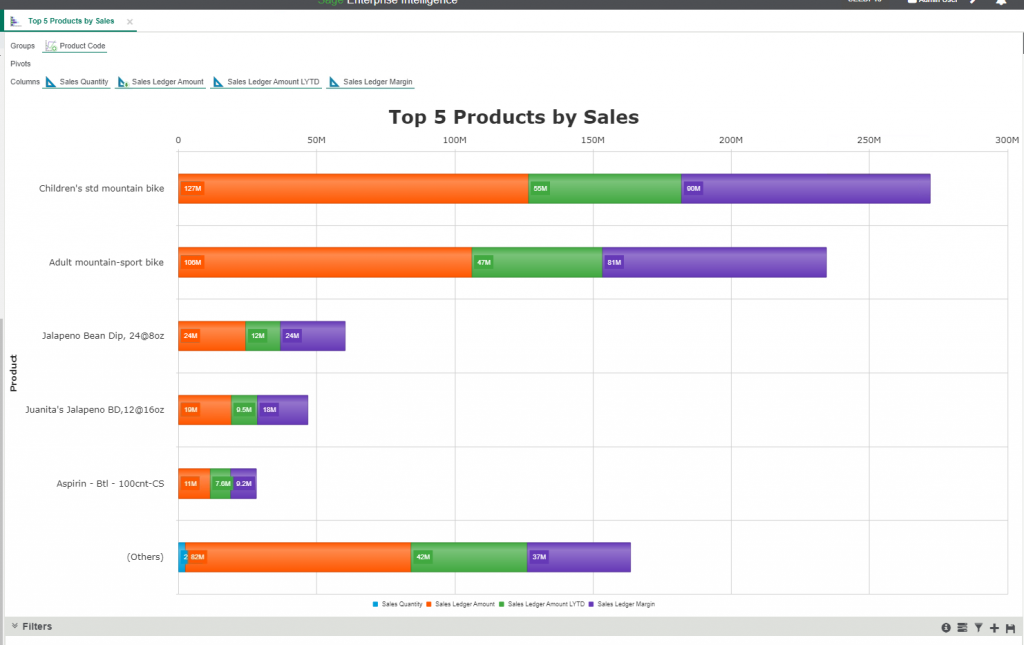Click the Sage Enterprise Intelligence header logo
Image resolution: width=1024 pixels, height=645 pixels.
pos(390,3)
